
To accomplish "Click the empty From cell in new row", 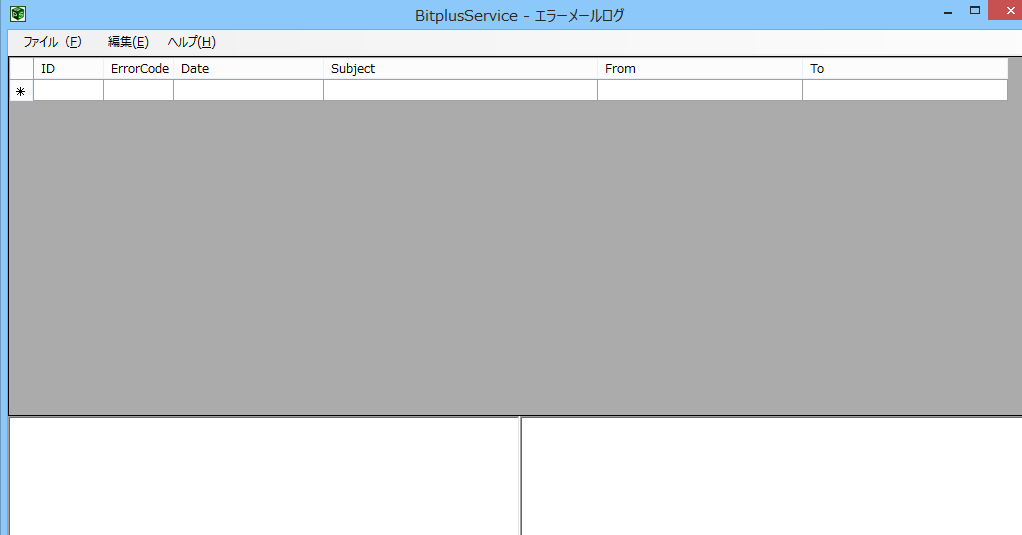I will pyautogui.click(x=700, y=91).
